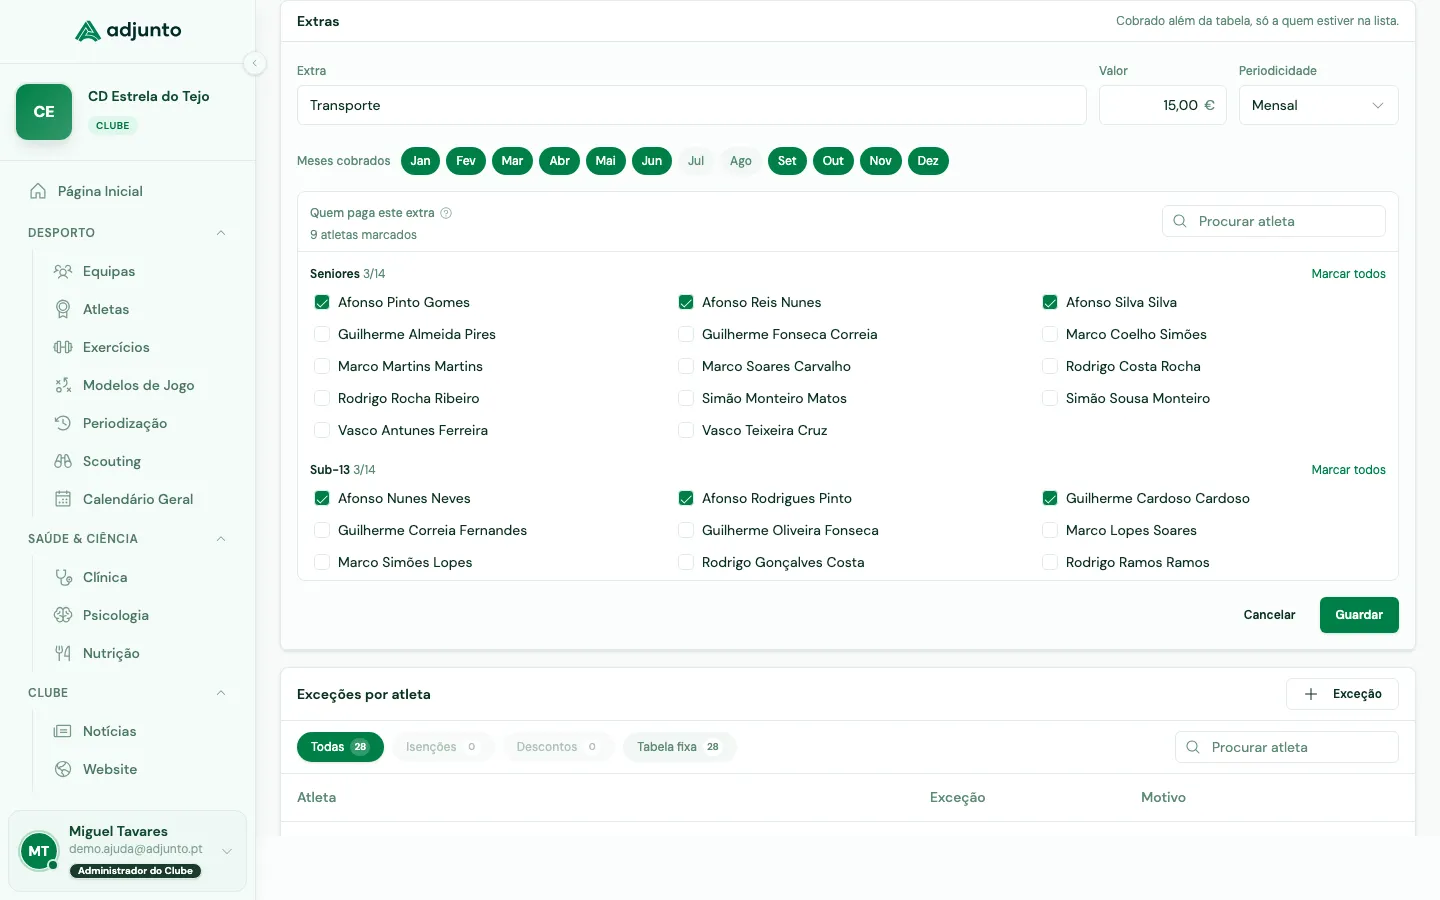
Task: Enable the Jul month chip
Action: [x=696, y=161]
